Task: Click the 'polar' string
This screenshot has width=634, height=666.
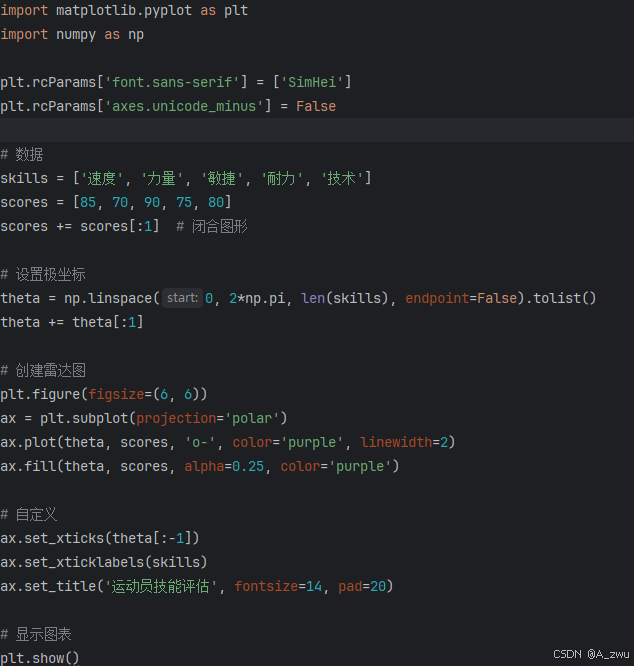Action: point(252,418)
